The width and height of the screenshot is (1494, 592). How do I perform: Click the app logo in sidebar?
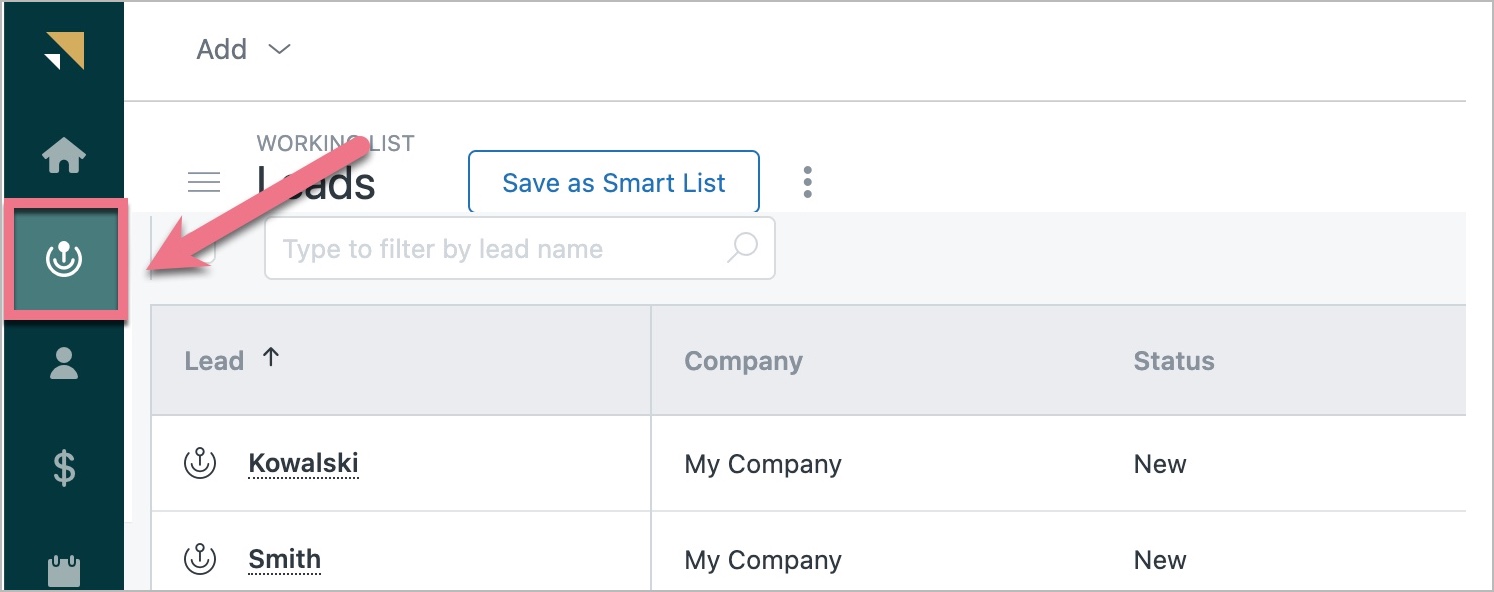coord(64,51)
